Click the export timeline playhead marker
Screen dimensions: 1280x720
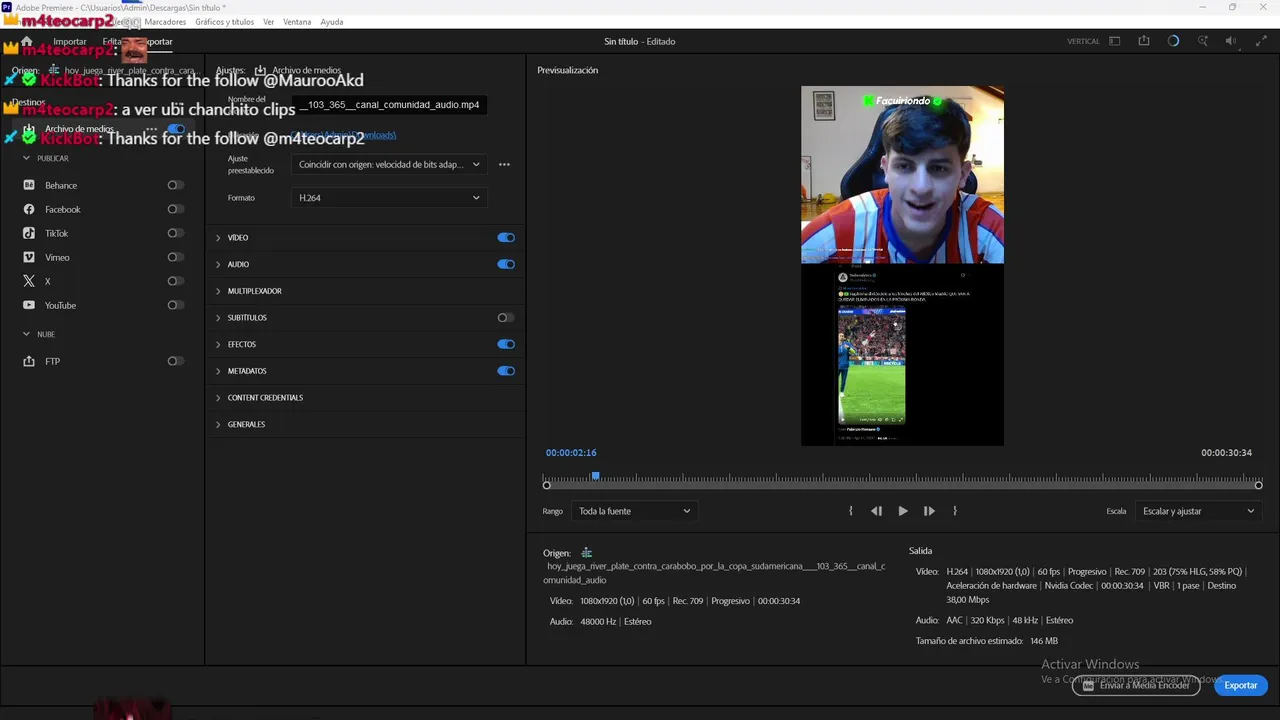[x=595, y=476]
